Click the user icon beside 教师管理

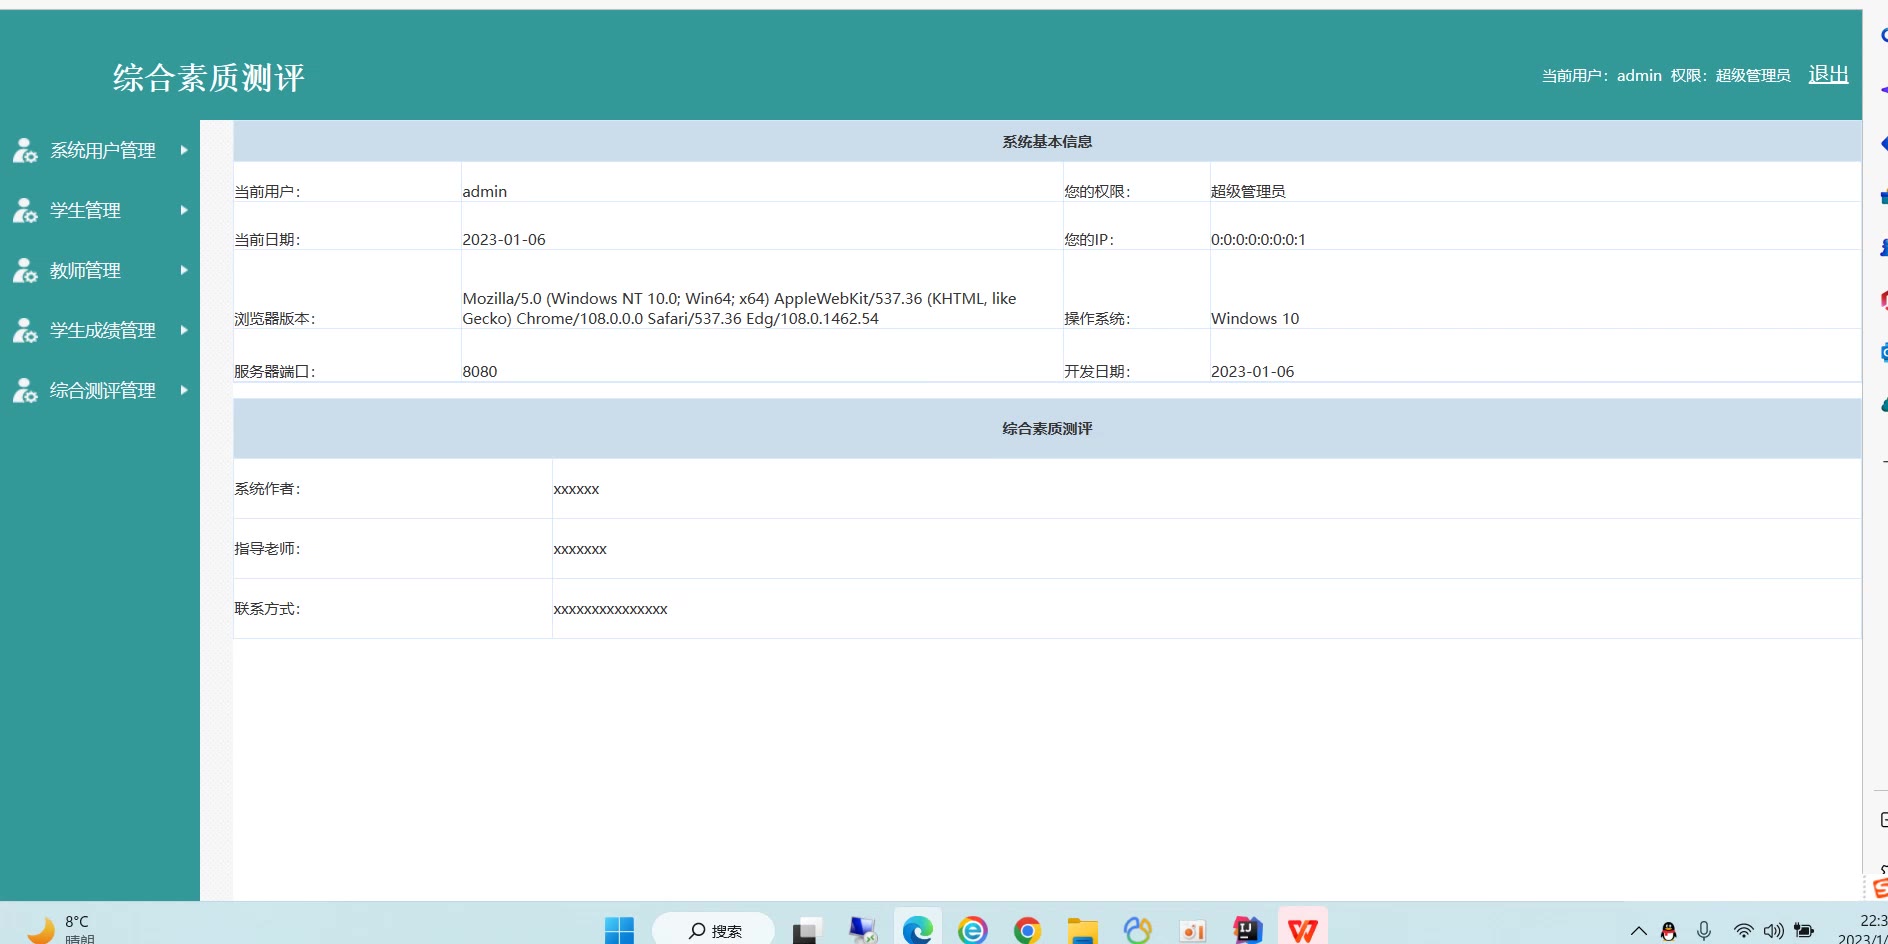(25, 270)
